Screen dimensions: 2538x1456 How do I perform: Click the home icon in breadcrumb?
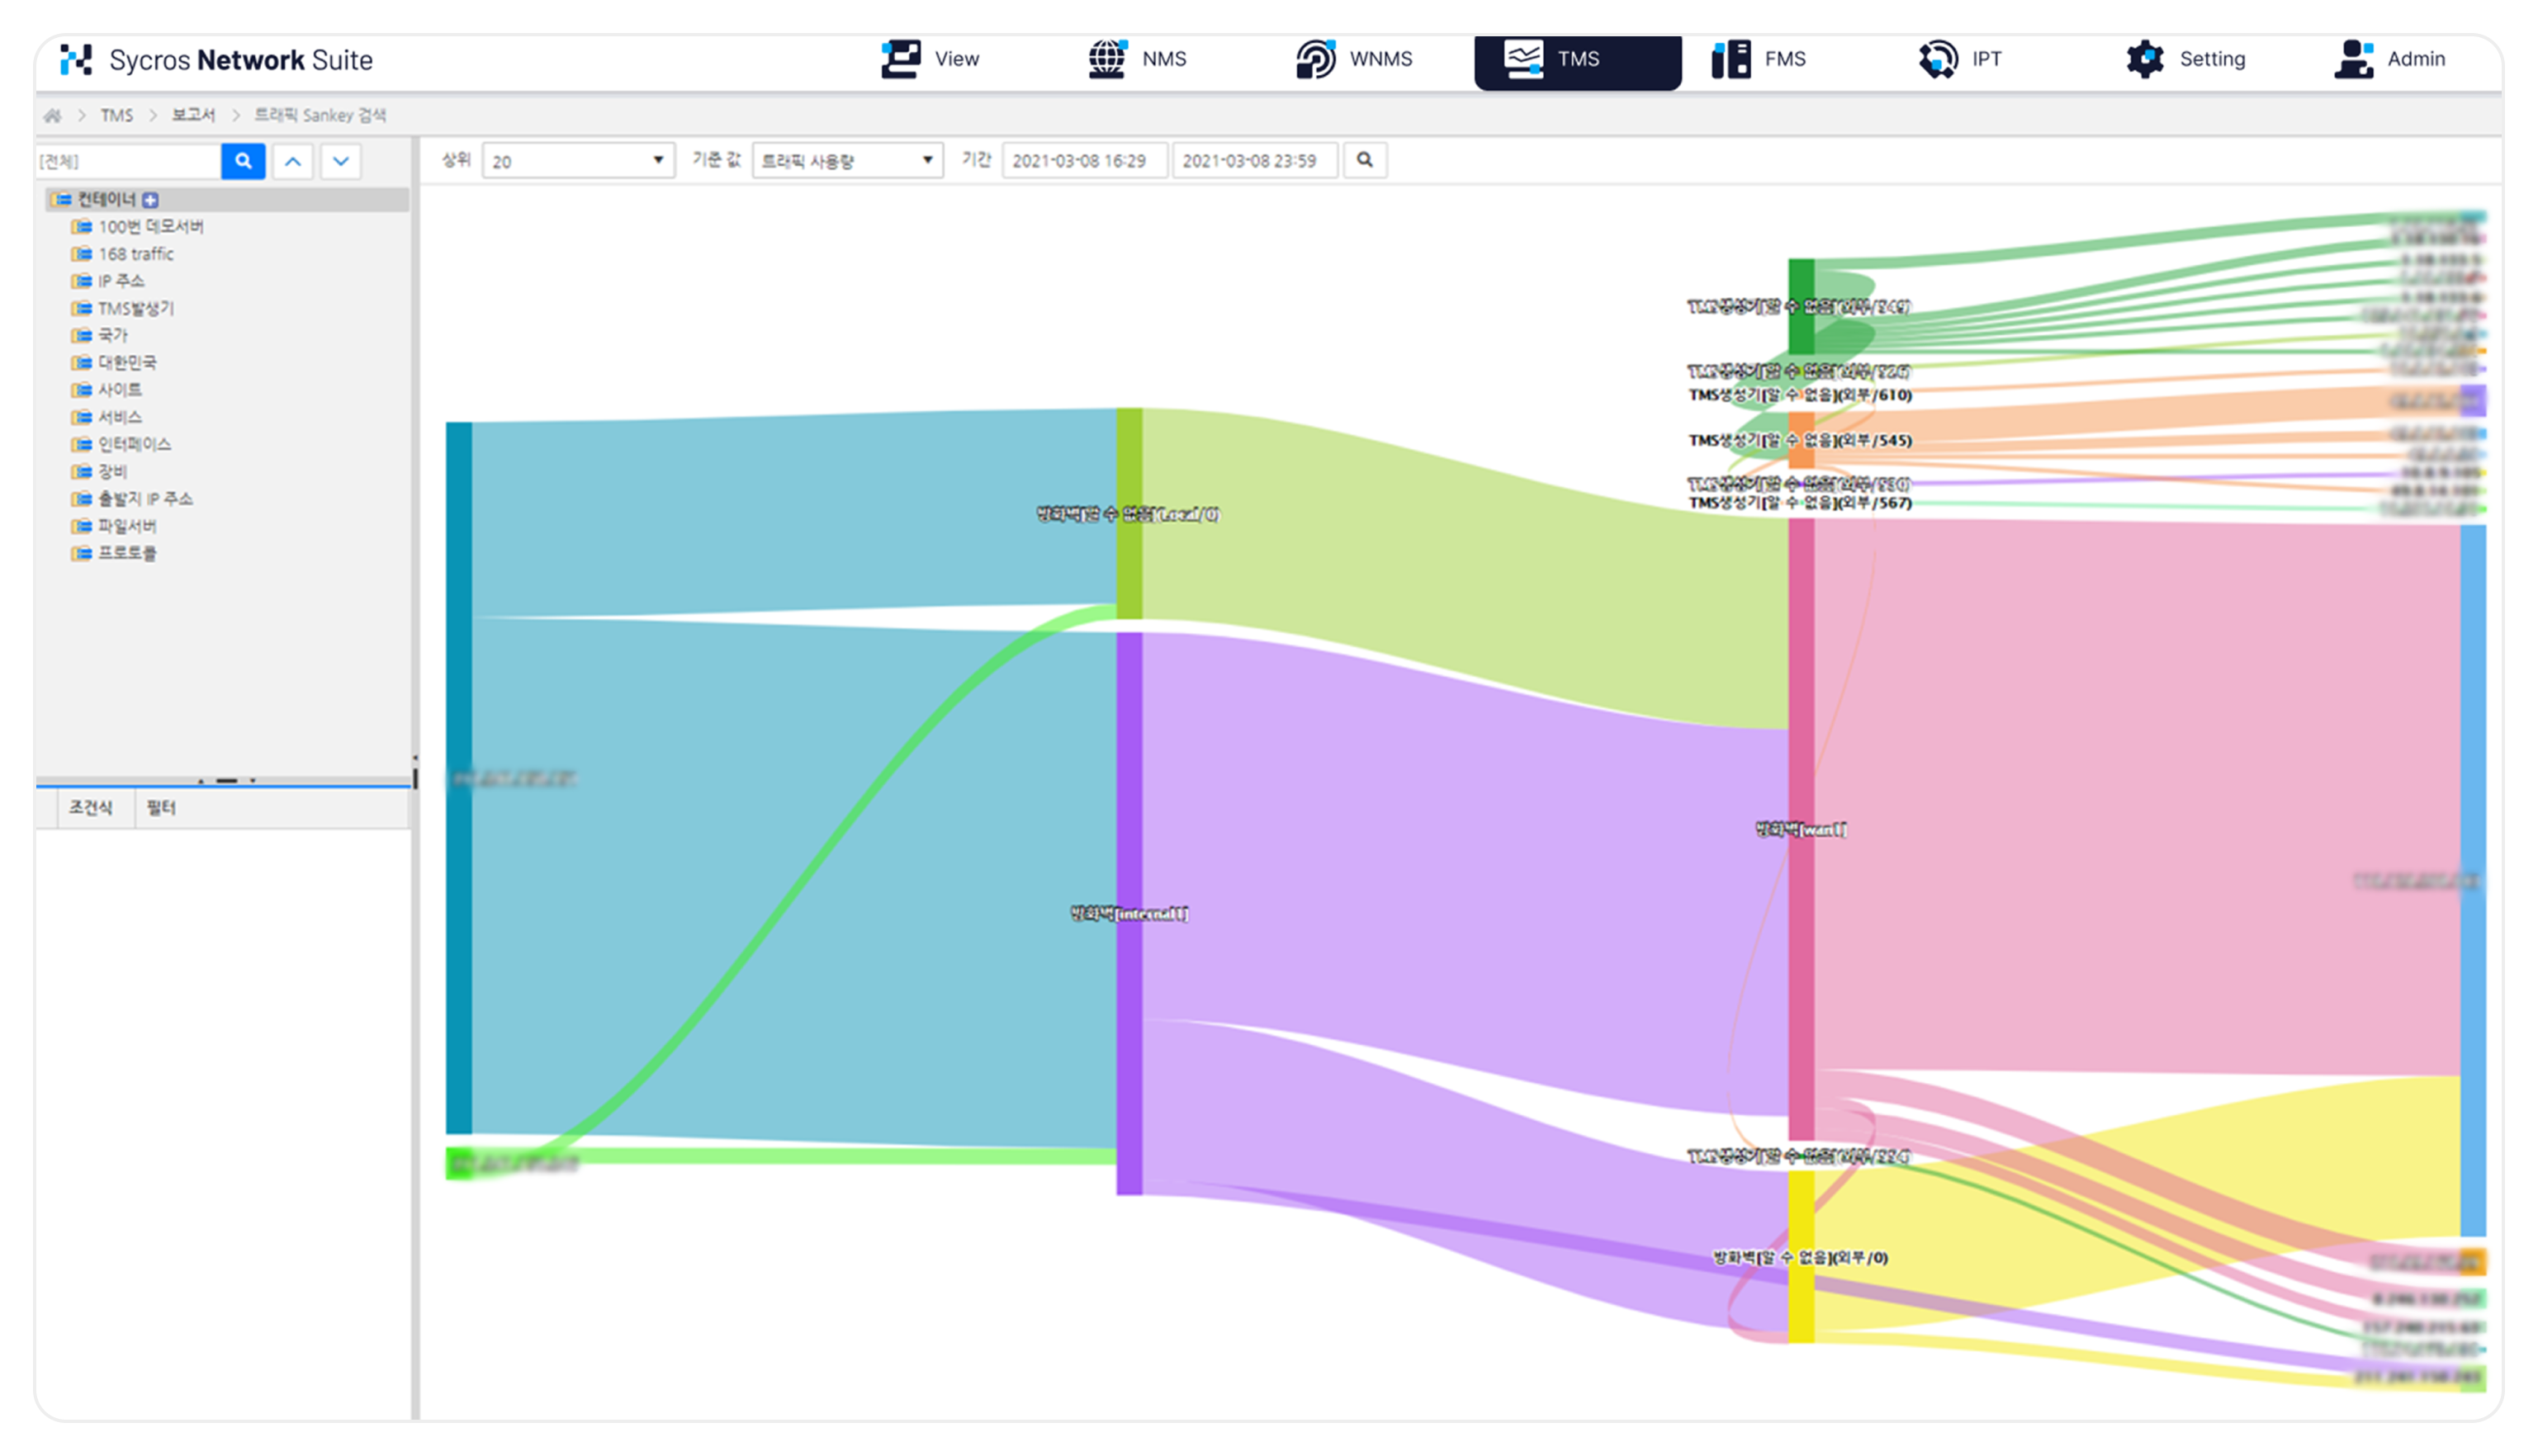click(x=53, y=116)
